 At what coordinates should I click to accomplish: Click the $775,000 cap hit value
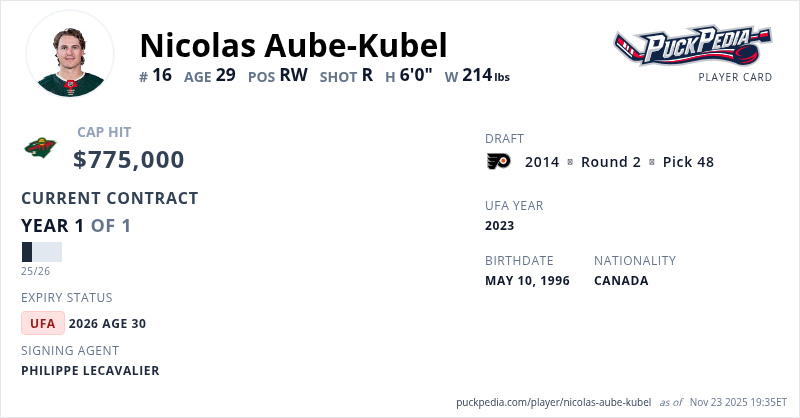pyautogui.click(x=129, y=159)
